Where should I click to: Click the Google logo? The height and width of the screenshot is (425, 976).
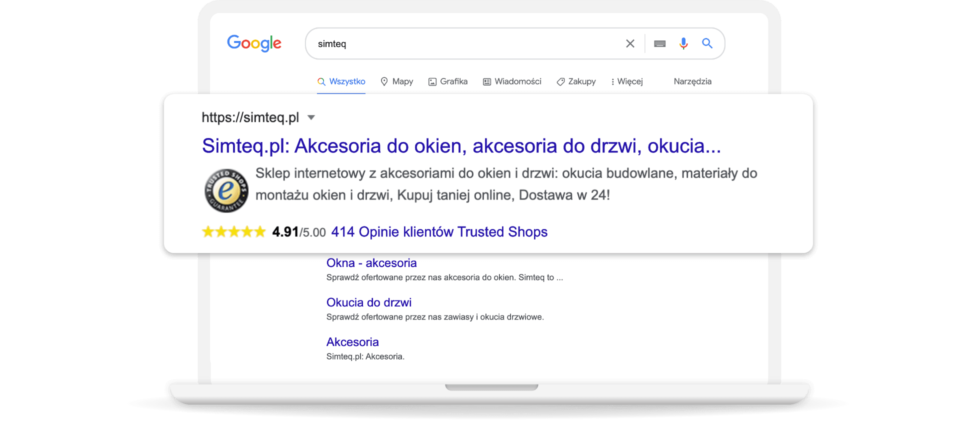click(254, 44)
